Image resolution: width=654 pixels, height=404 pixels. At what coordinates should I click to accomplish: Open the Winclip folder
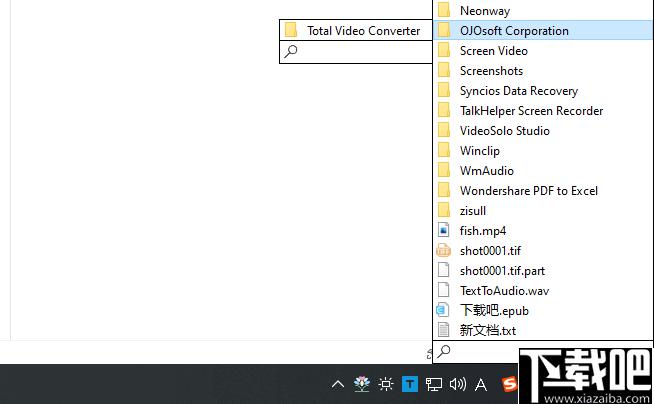[543, 151]
